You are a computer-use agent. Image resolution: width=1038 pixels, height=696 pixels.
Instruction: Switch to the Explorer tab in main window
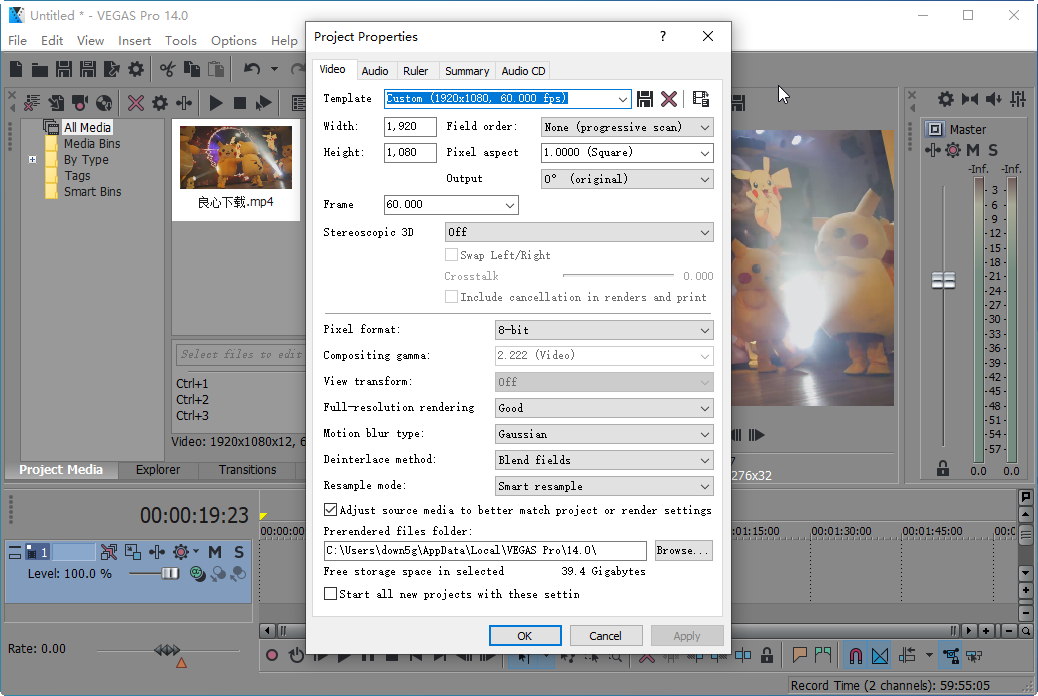click(x=158, y=470)
